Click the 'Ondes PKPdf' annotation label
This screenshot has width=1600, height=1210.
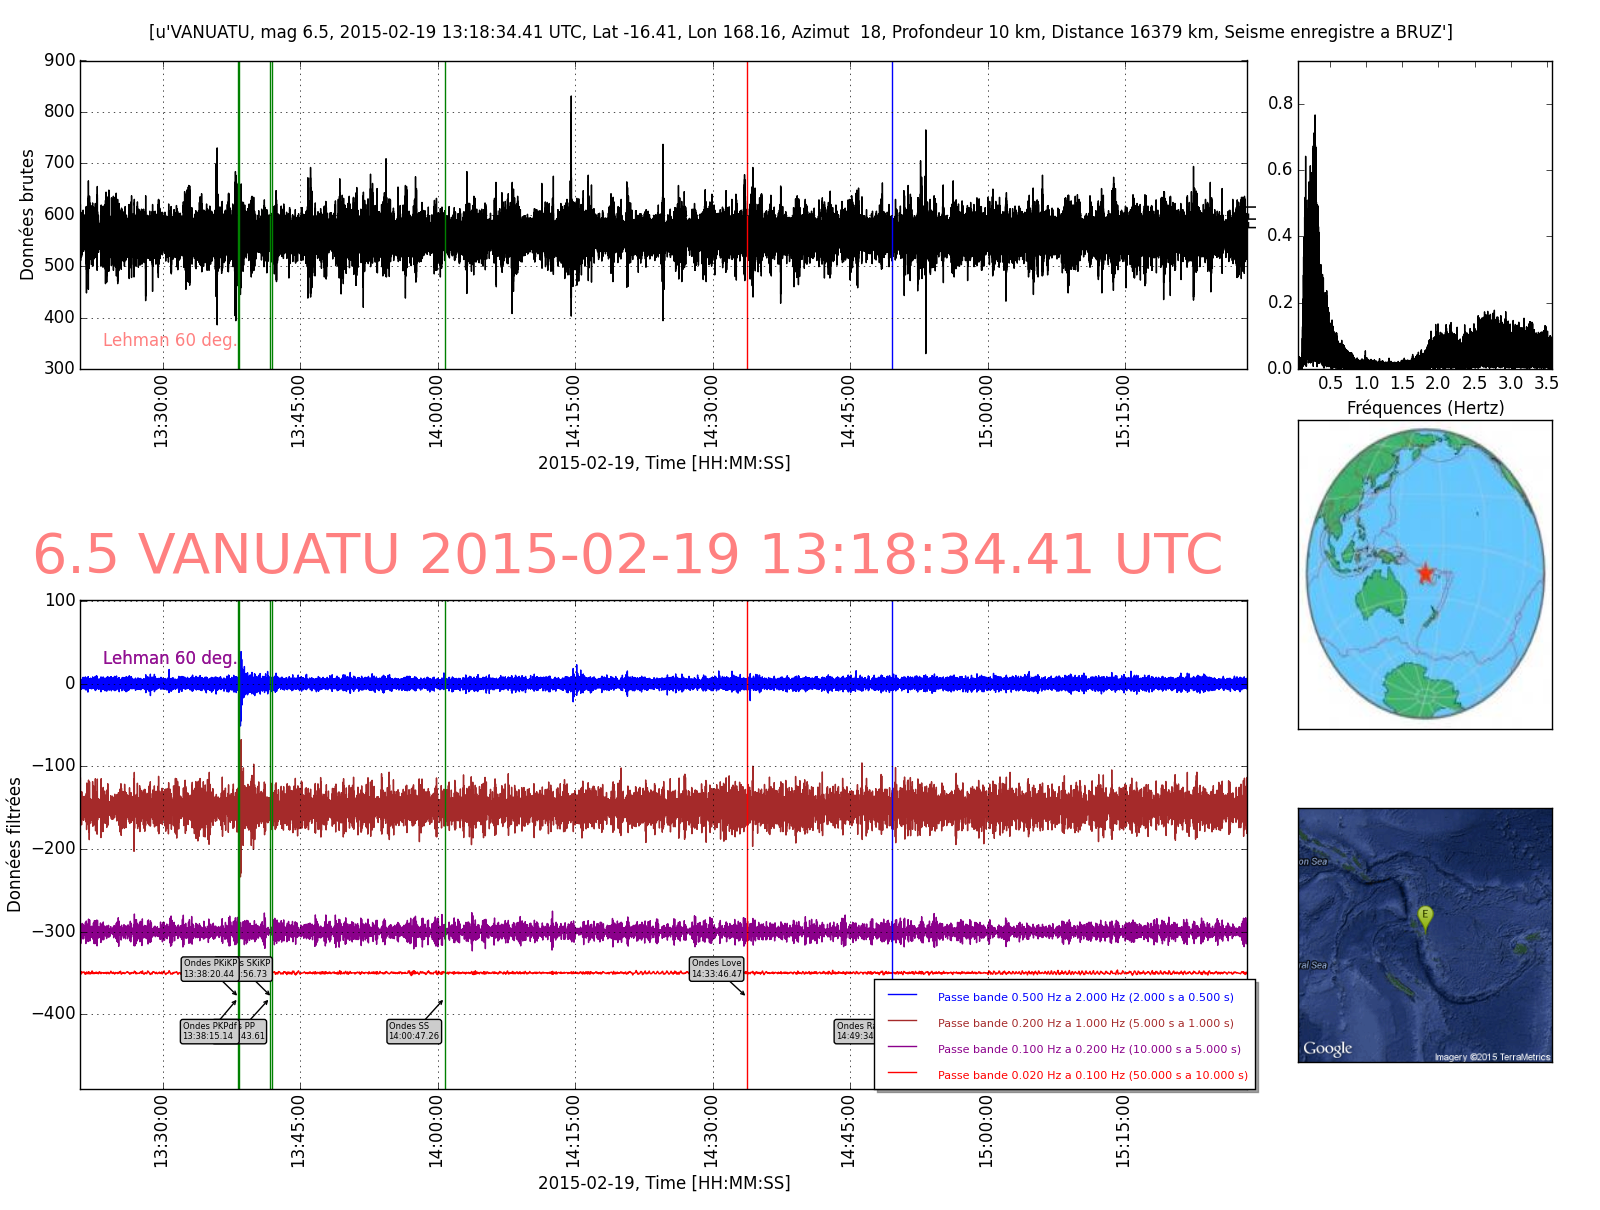point(210,1031)
